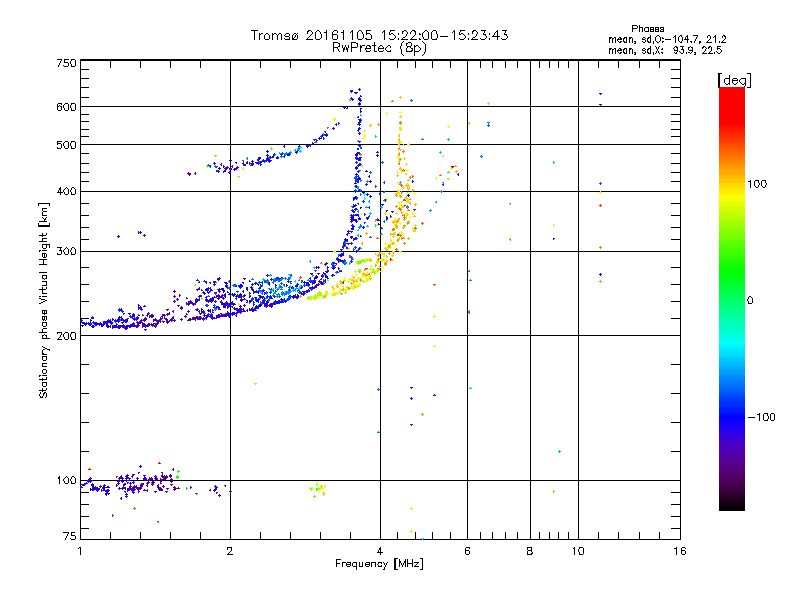Click the plot title 'Tromsø 20161105 15:22:00-15:23:43'
The height and width of the screenshot is (600, 800).
pos(379,35)
